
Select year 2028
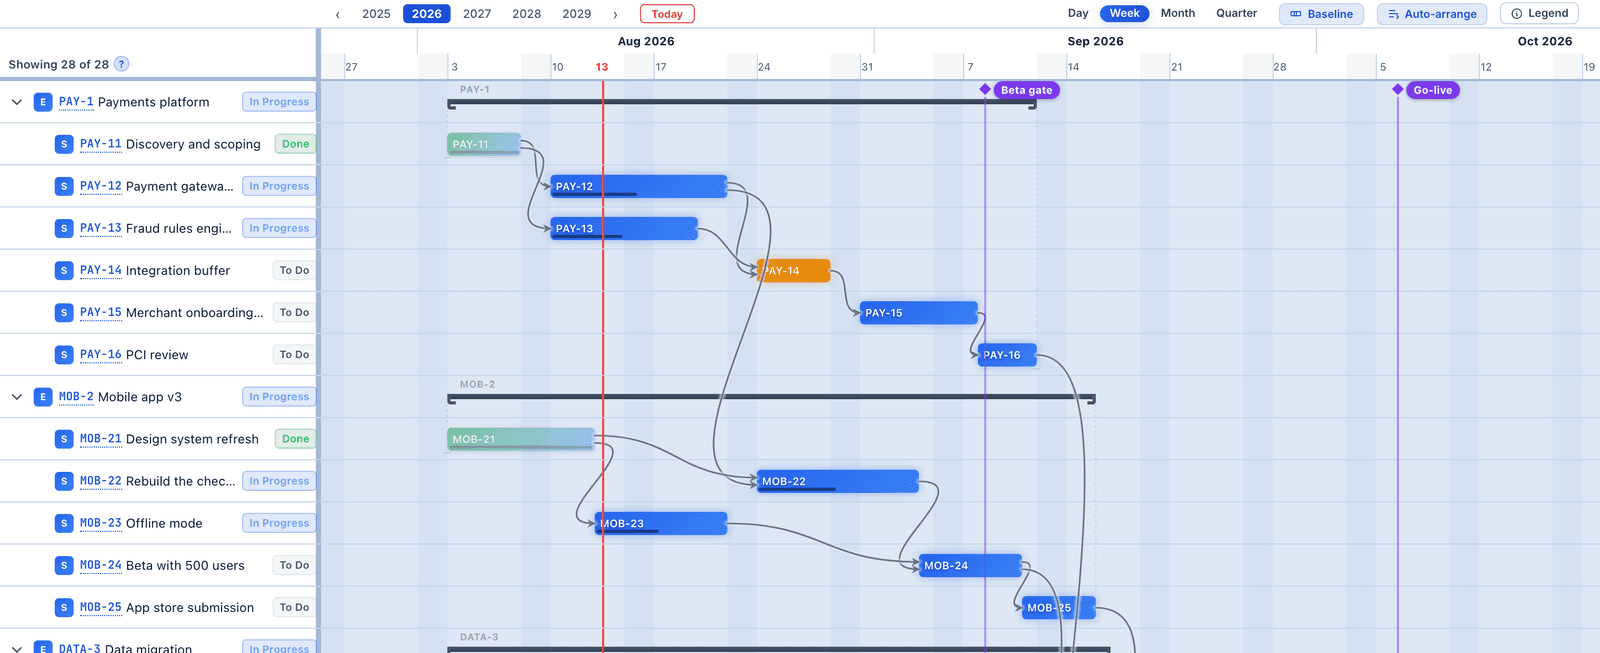(527, 14)
